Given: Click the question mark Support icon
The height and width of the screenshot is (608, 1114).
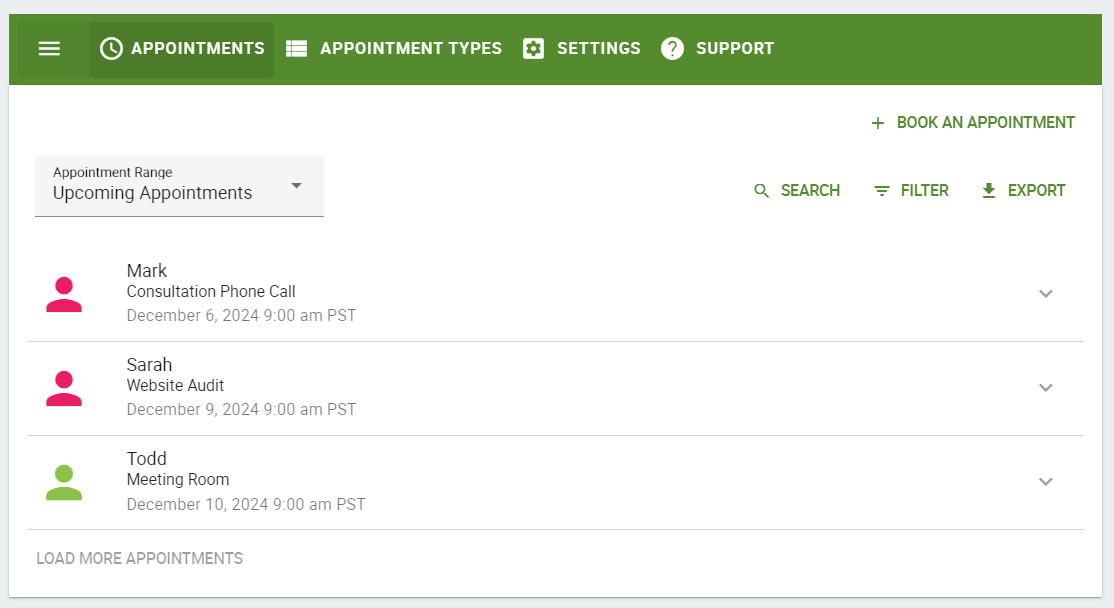Looking at the screenshot, I should tap(672, 48).
